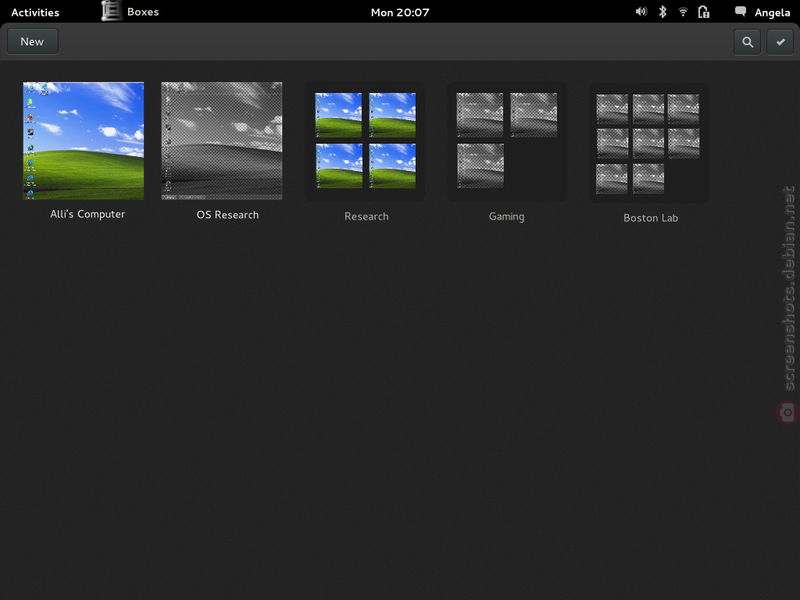The width and height of the screenshot is (800, 600).
Task: Open the battery status icon
Action: (704, 12)
